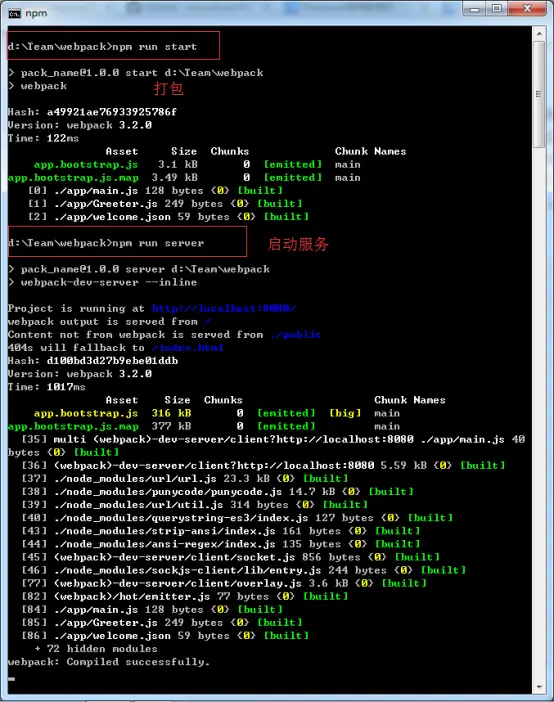Image resolution: width=554 pixels, height=702 pixels.
Task: Click the scrollbar up arrow
Action: tap(539, 34)
